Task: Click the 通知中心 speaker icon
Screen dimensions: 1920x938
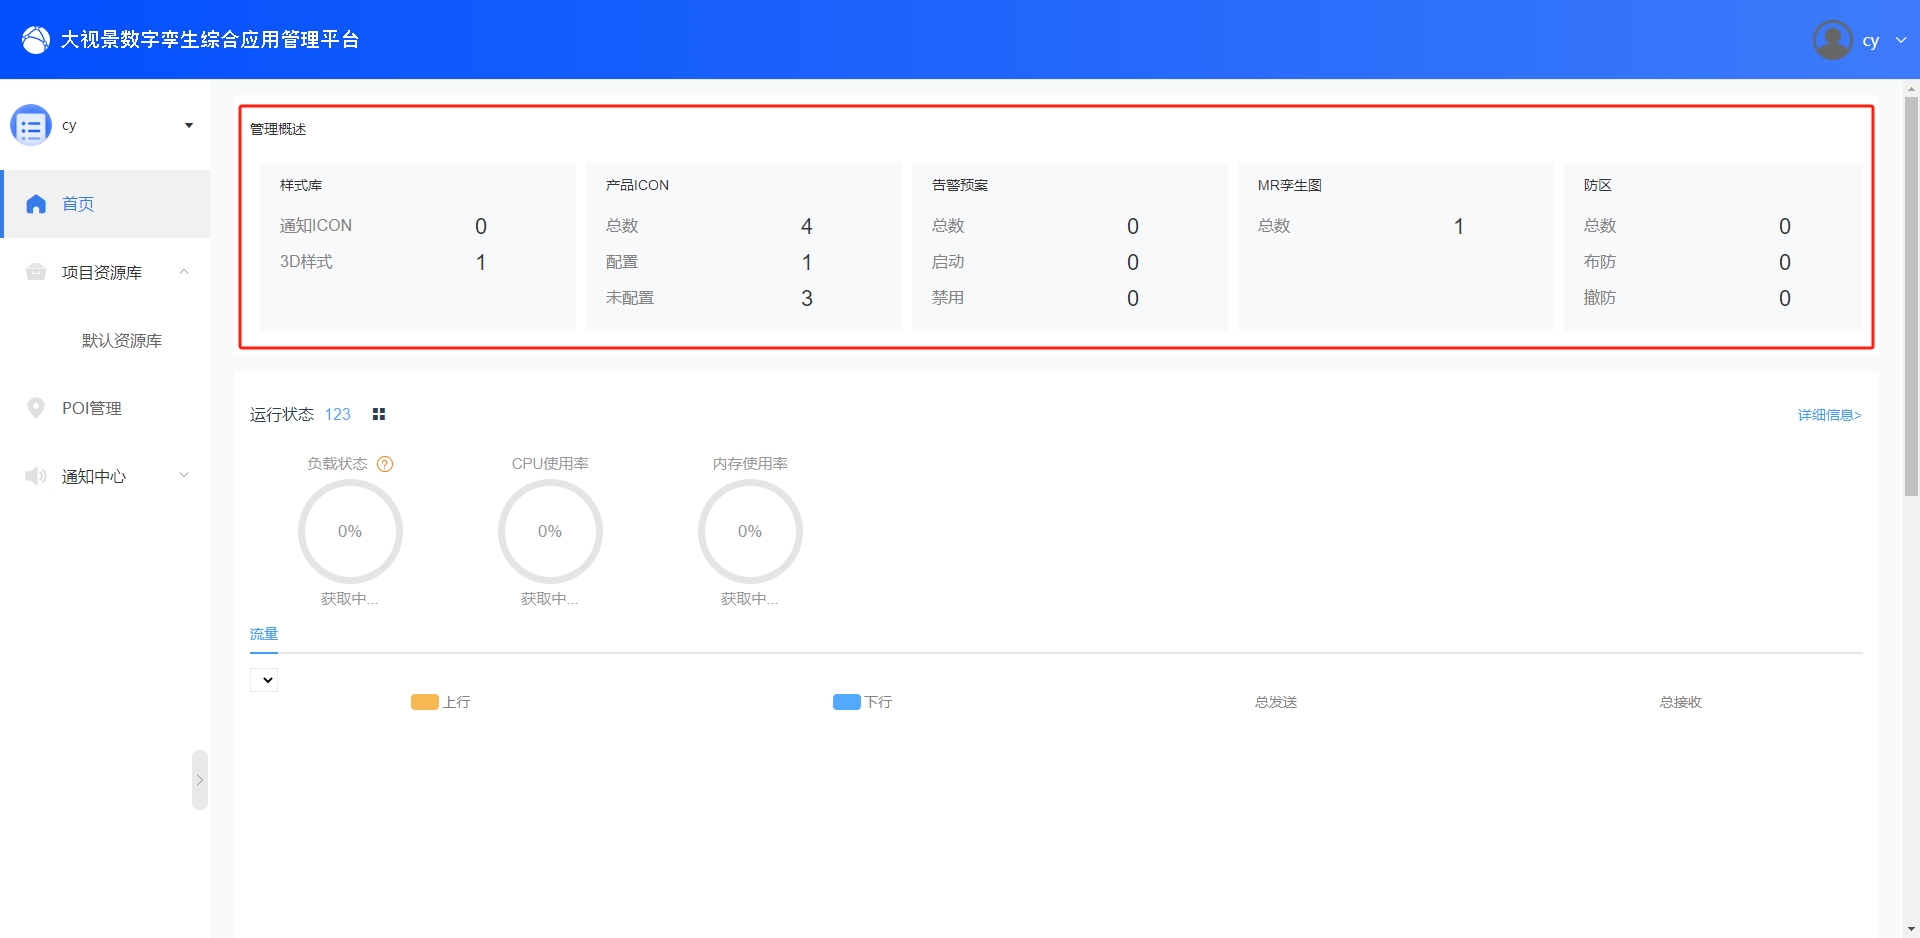Action: click(x=36, y=476)
